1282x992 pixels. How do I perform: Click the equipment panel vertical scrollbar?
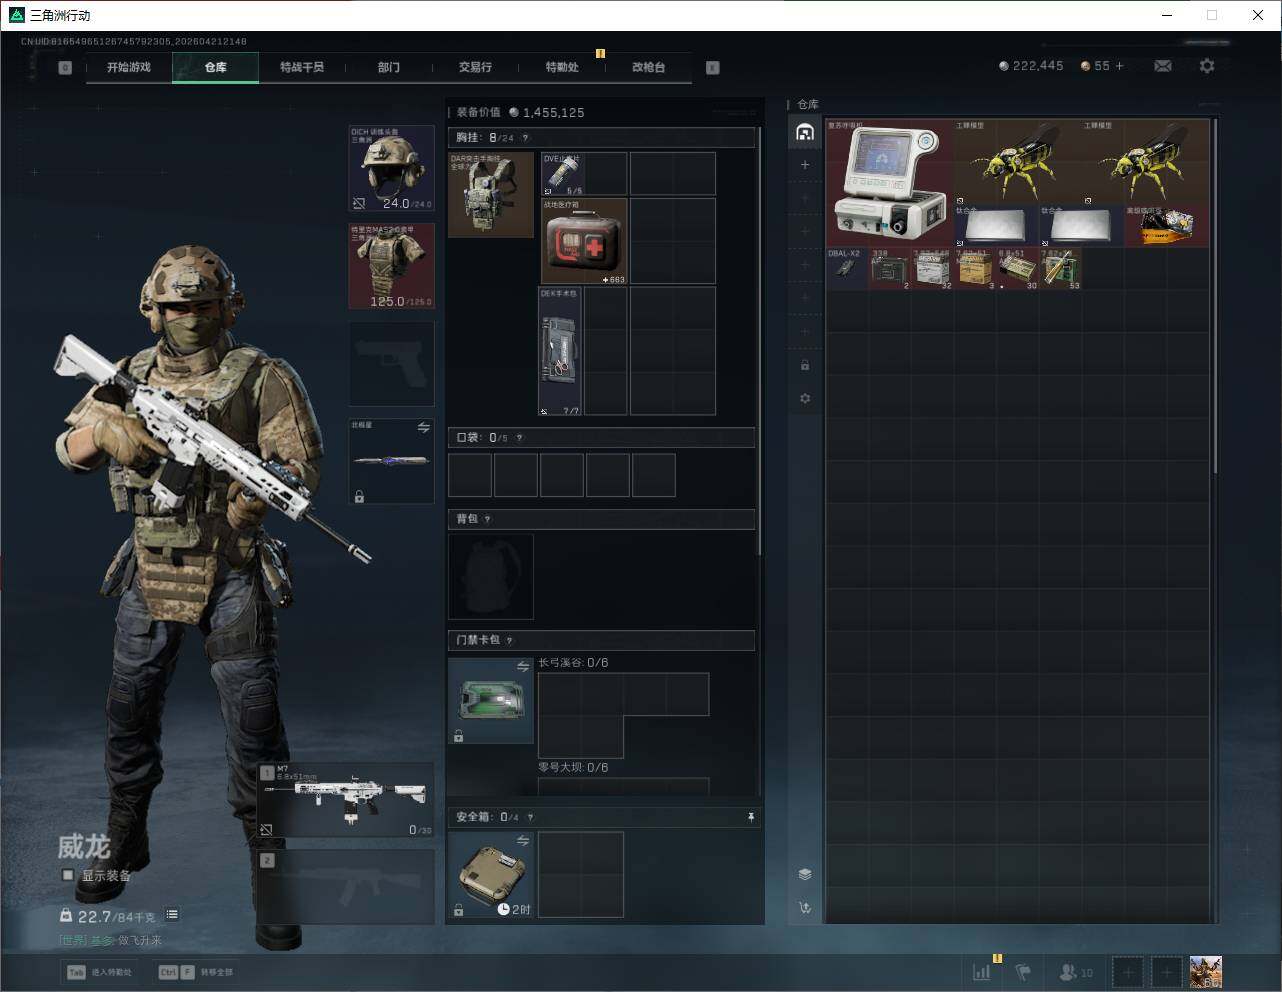pyautogui.click(x=759, y=340)
